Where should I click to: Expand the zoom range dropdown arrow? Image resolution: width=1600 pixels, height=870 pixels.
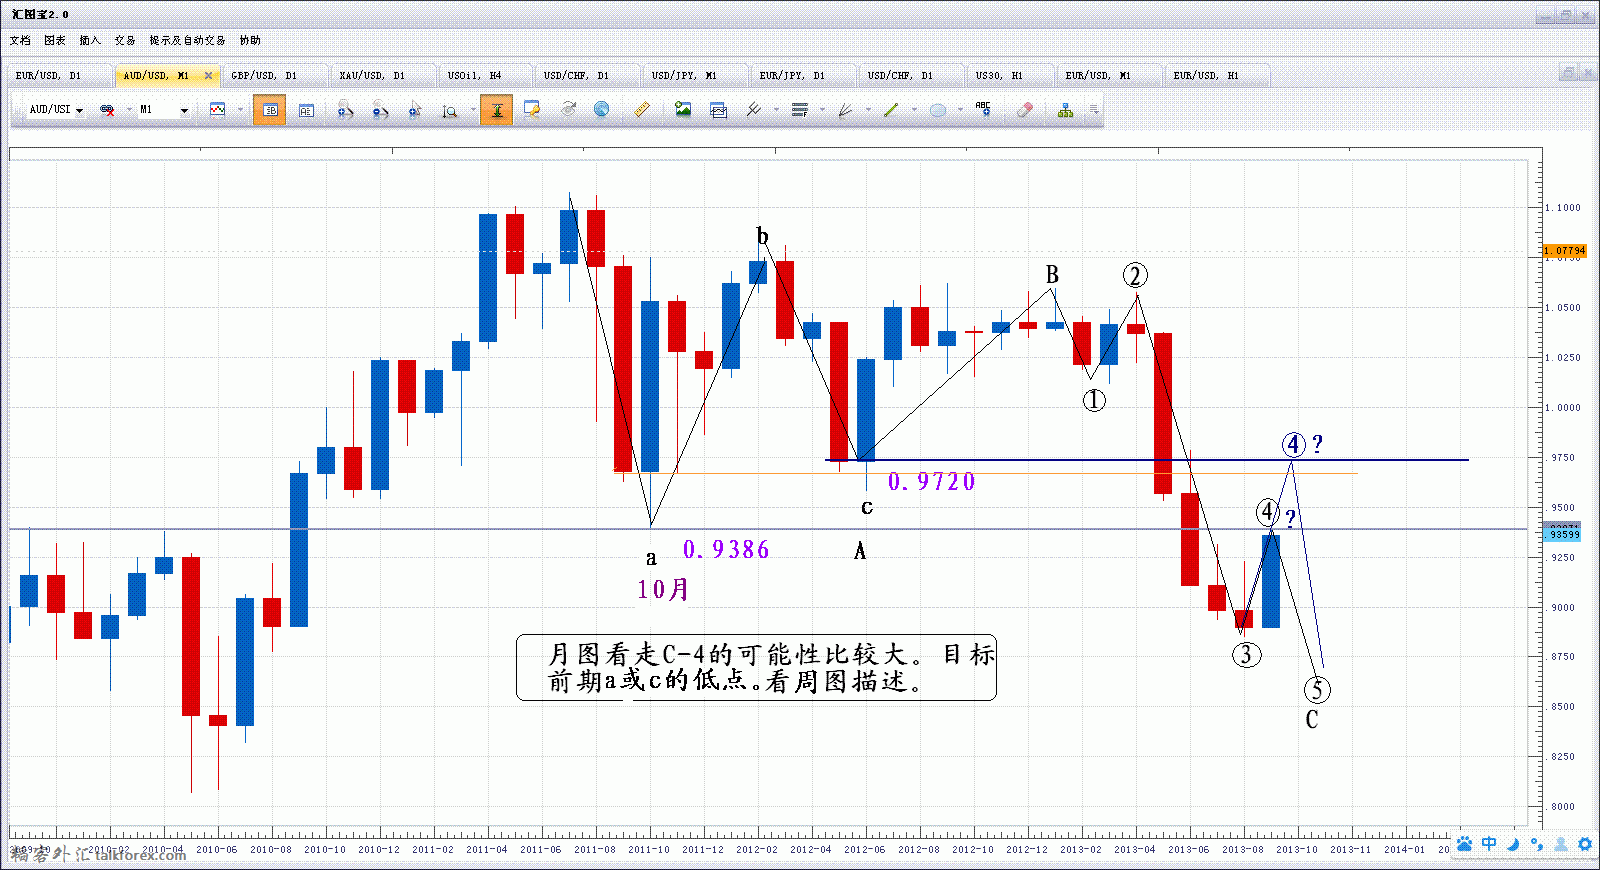click(x=473, y=110)
